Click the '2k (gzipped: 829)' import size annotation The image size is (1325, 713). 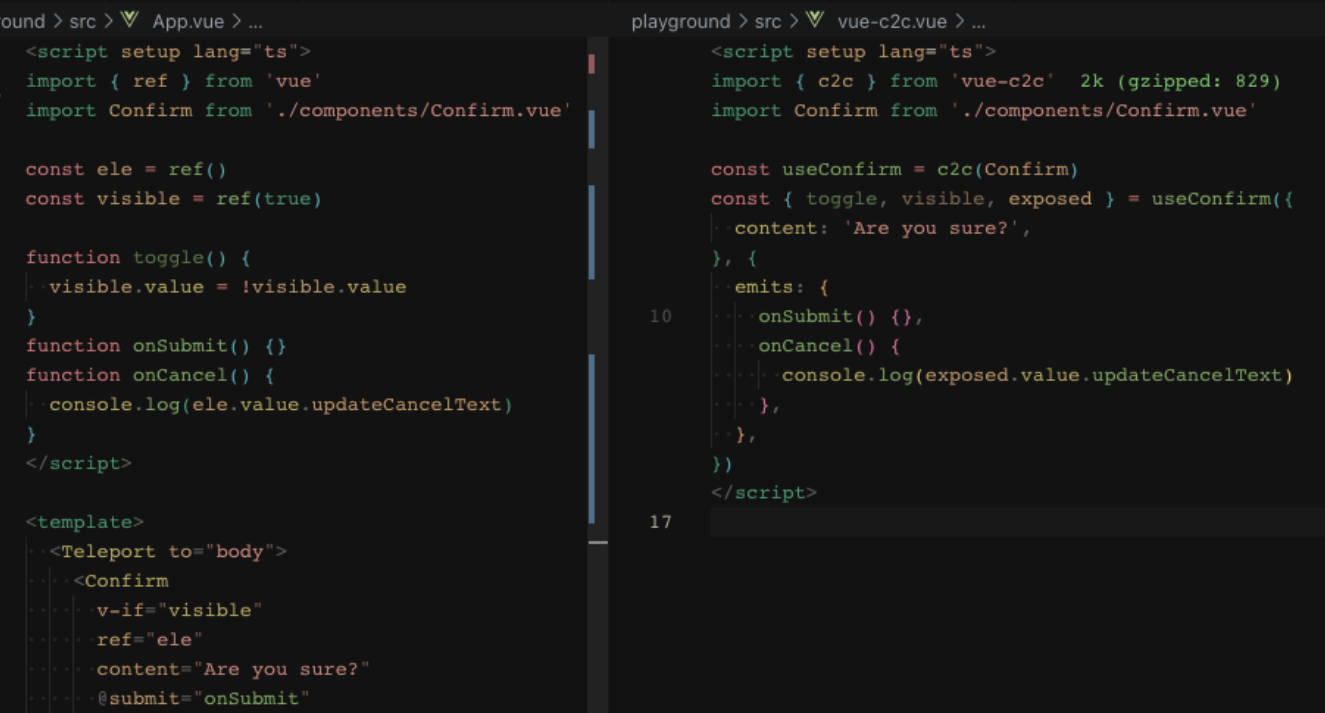[x=1180, y=81]
